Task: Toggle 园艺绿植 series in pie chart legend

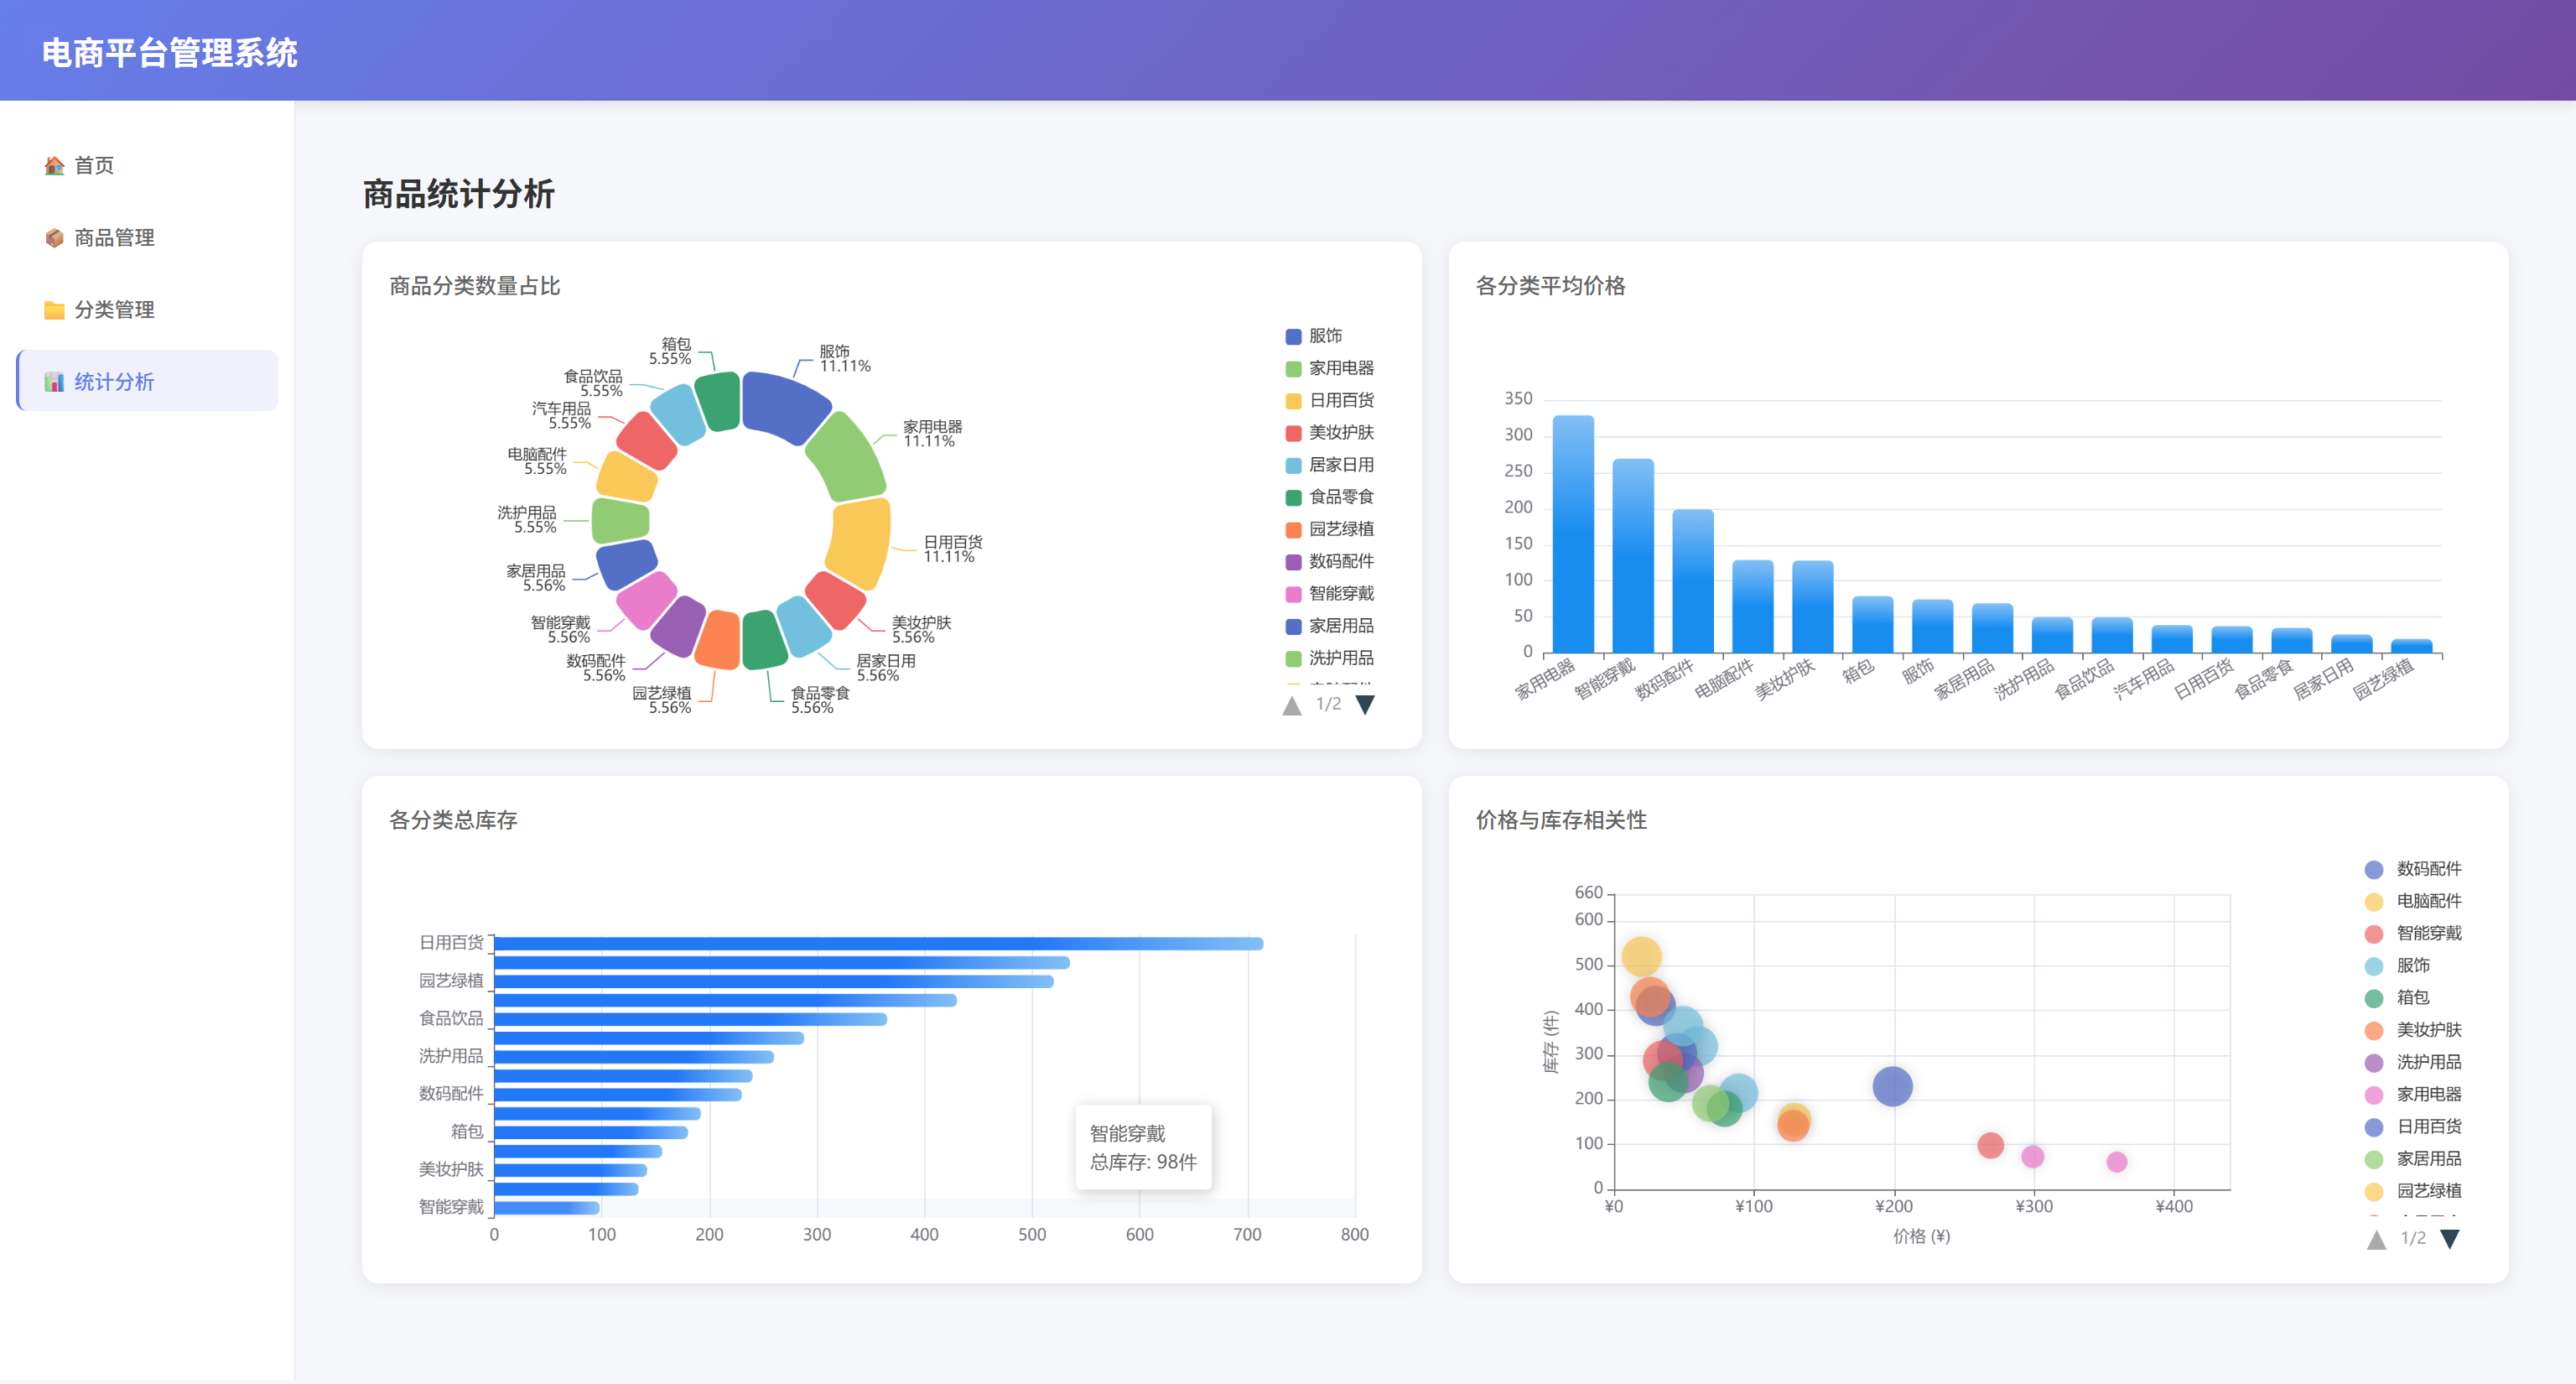Action: coord(1330,529)
